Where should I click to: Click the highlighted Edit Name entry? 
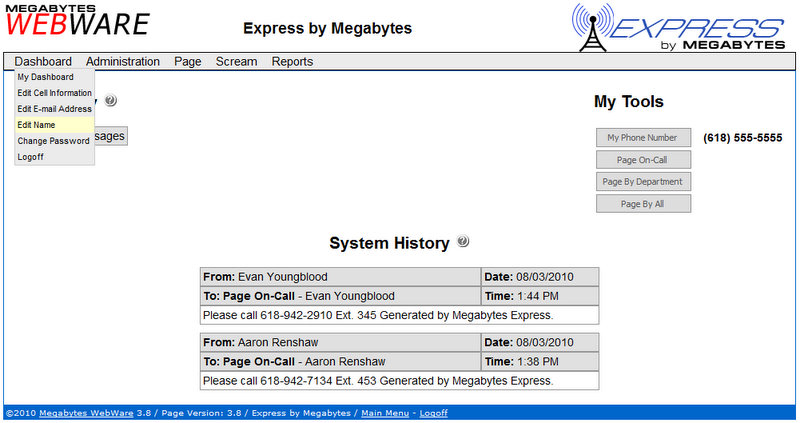[36, 125]
